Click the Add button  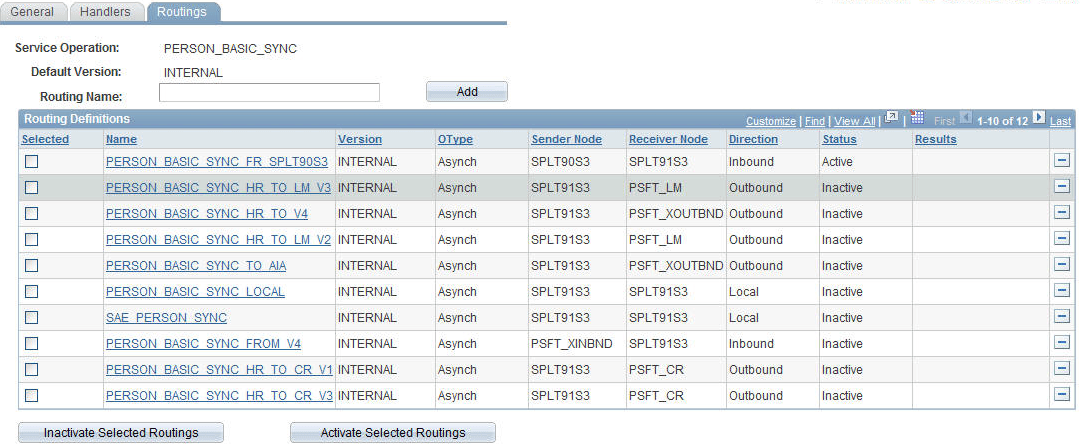point(467,92)
